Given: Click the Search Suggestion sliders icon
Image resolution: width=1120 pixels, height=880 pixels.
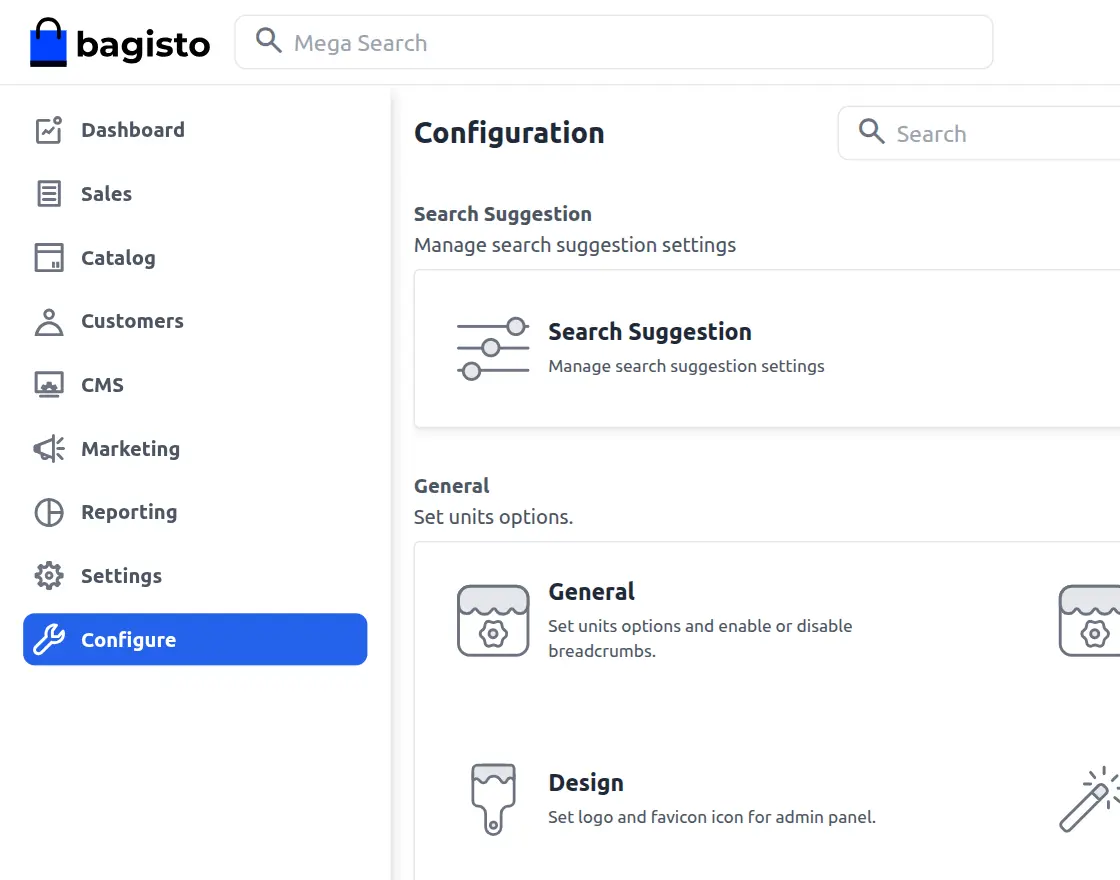Looking at the screenshot, I should pos(492,347).
